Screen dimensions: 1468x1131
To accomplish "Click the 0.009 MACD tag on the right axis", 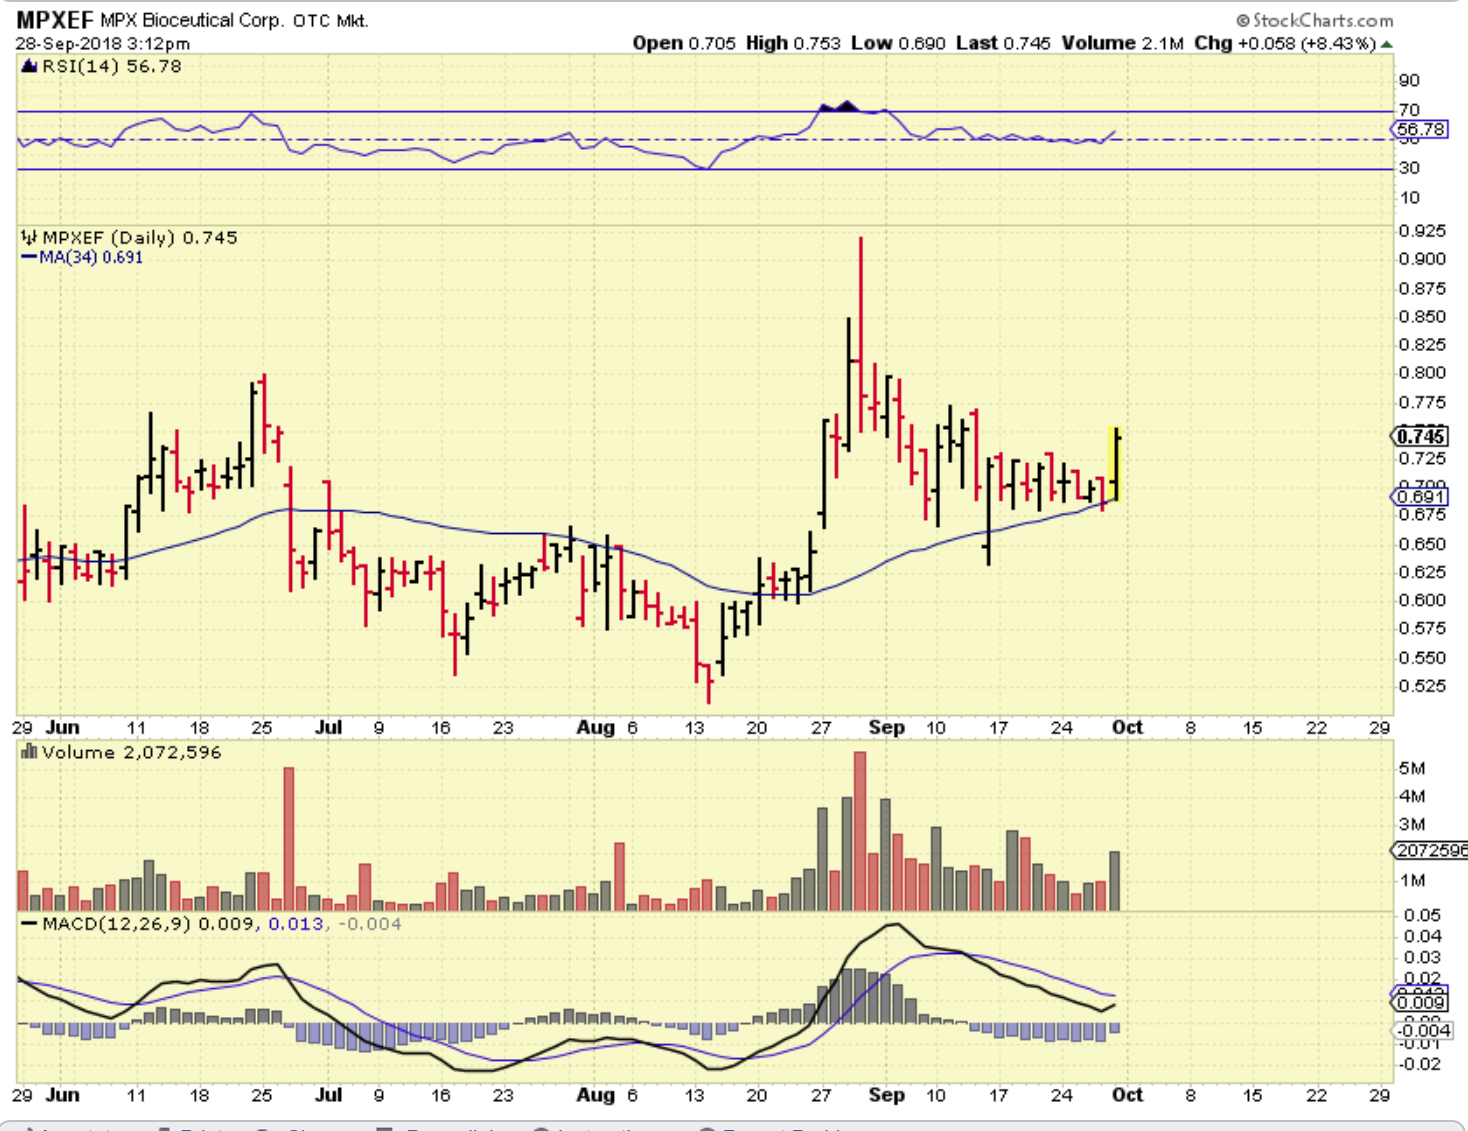I will (1420, 1002).
